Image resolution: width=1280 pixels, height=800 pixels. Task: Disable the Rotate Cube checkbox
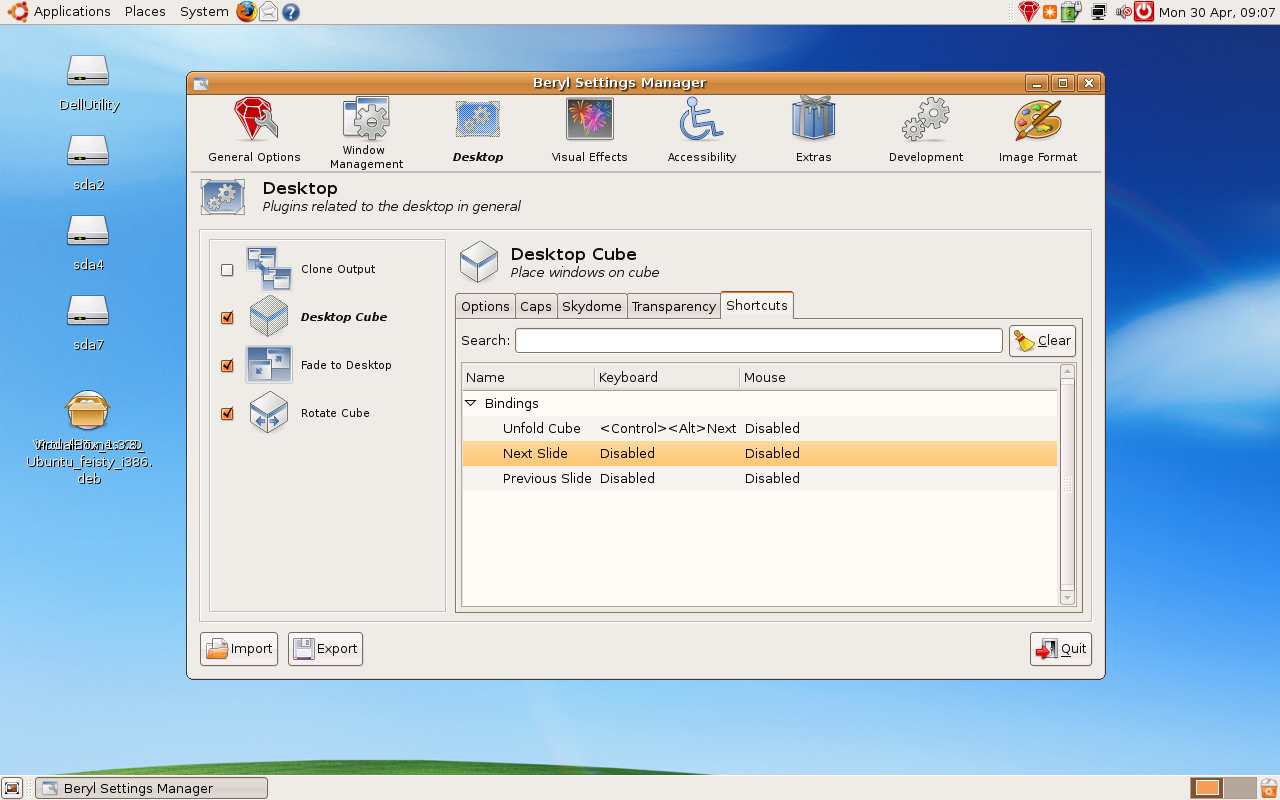click(227, 414)
